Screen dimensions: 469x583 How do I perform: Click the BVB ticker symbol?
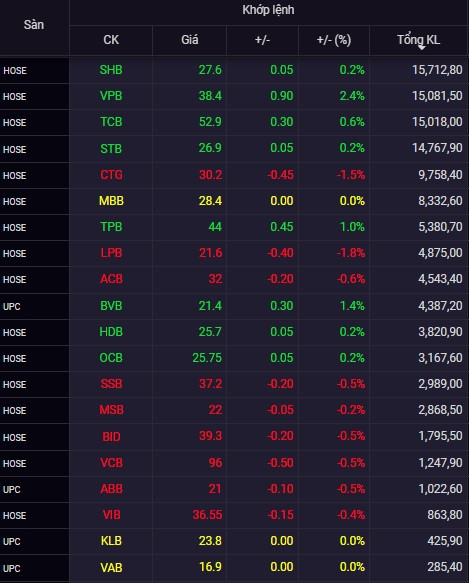111,306
